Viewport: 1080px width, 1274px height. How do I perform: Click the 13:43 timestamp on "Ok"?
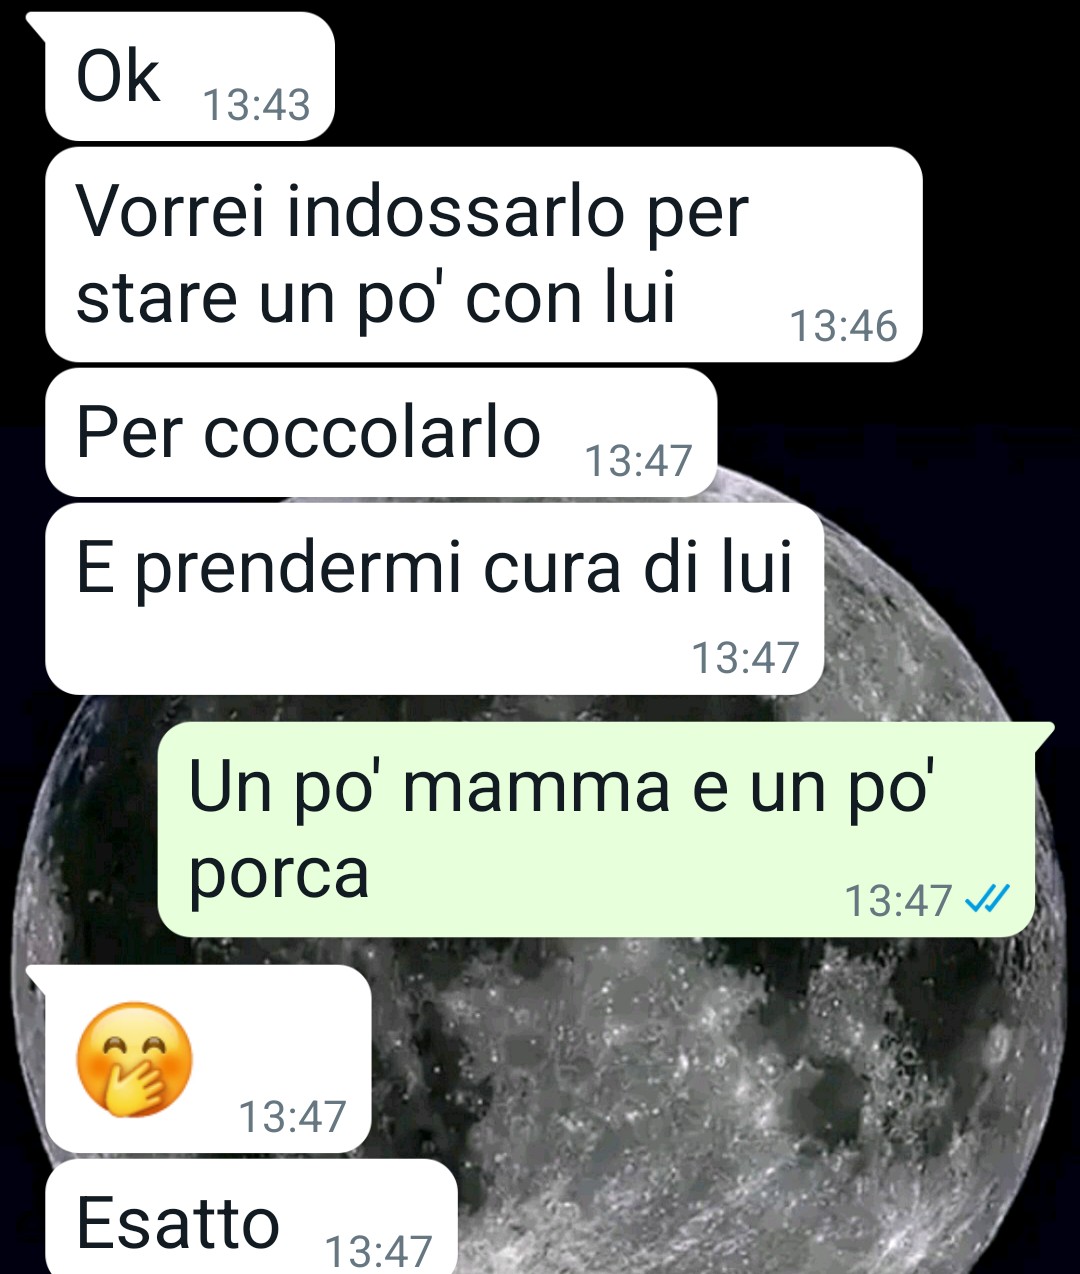[257, 105]
